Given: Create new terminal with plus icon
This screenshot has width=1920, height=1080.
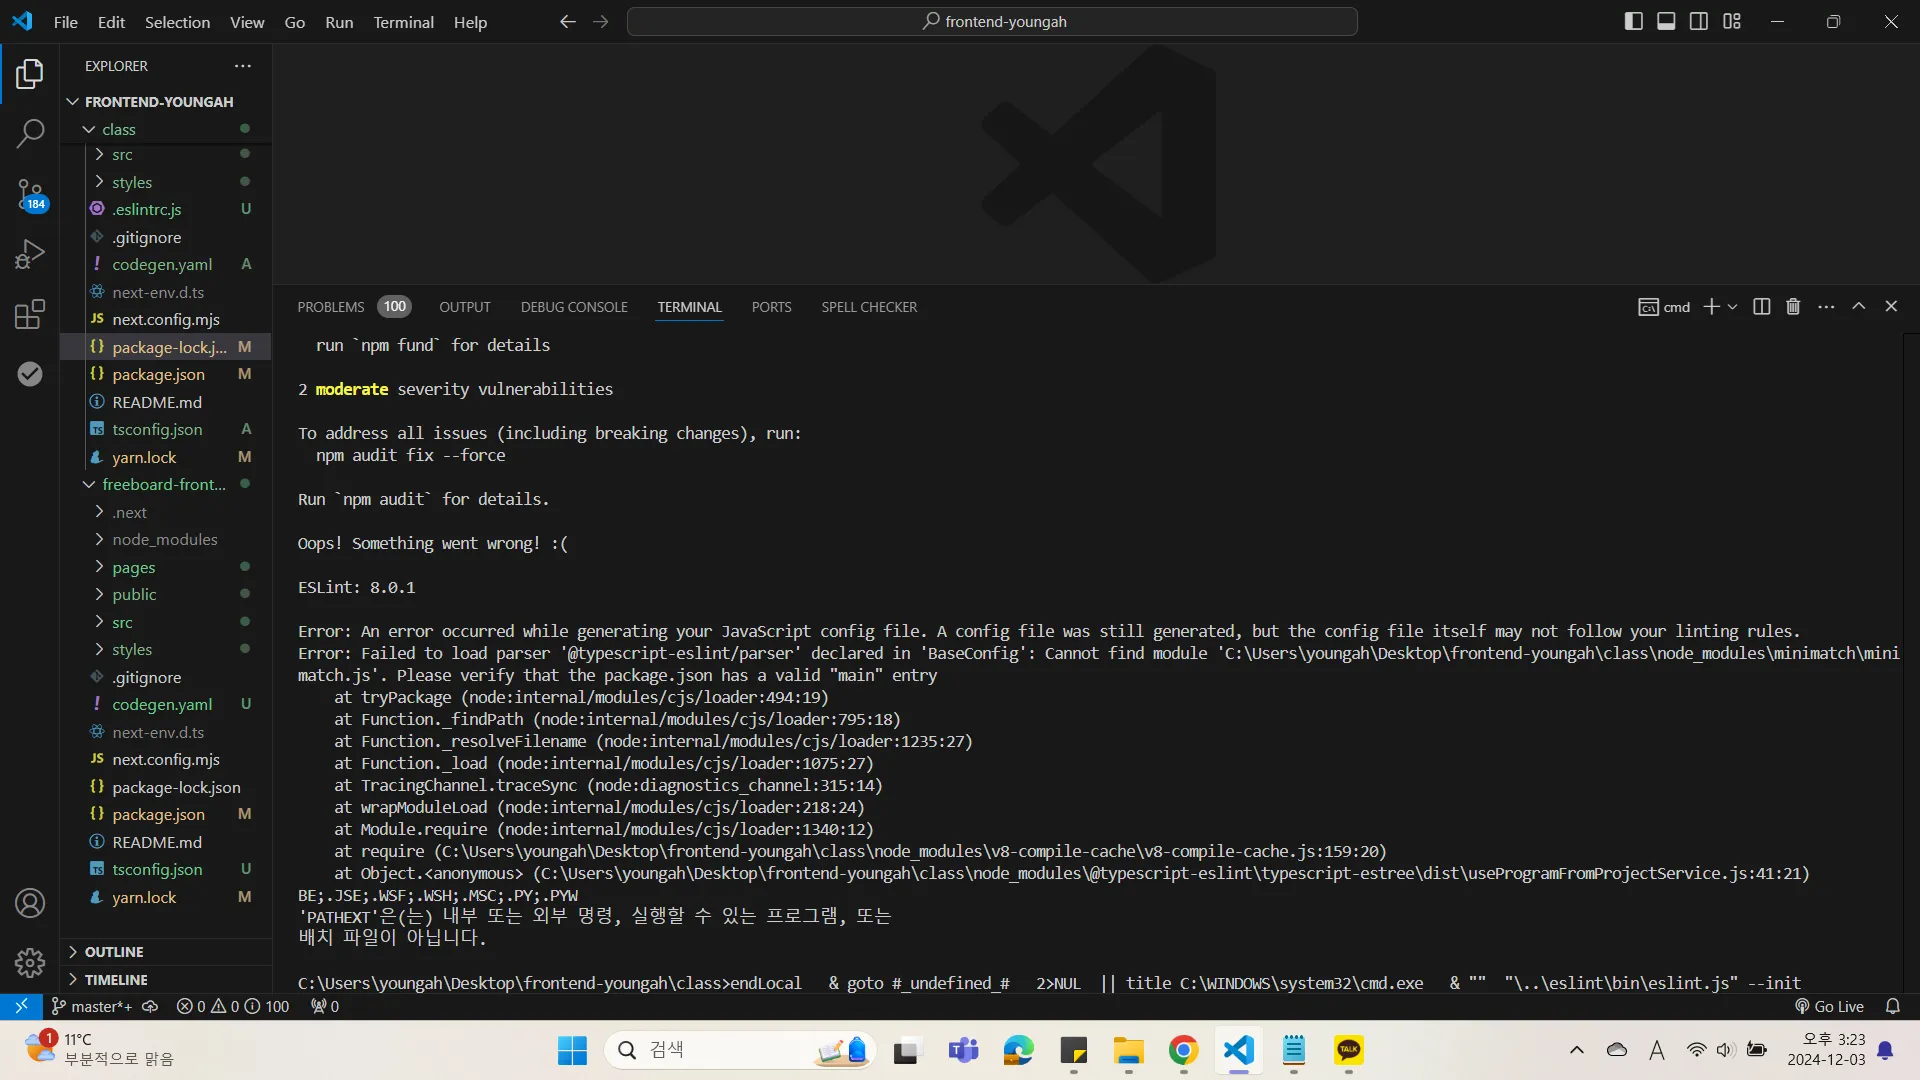Looking at the screenshot, I should [1711, 307].
